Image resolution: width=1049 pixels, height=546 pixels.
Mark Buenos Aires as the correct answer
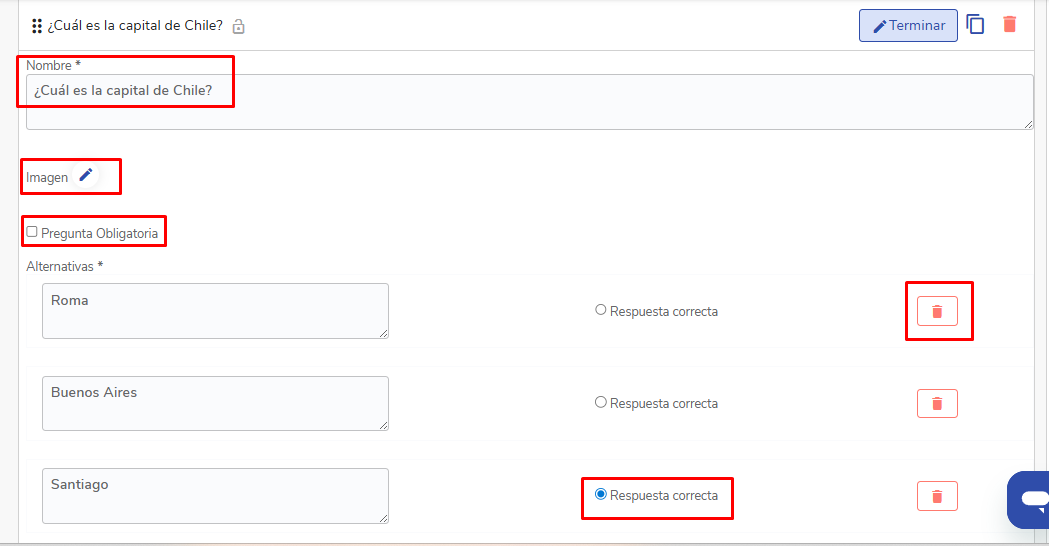[601, 402]
